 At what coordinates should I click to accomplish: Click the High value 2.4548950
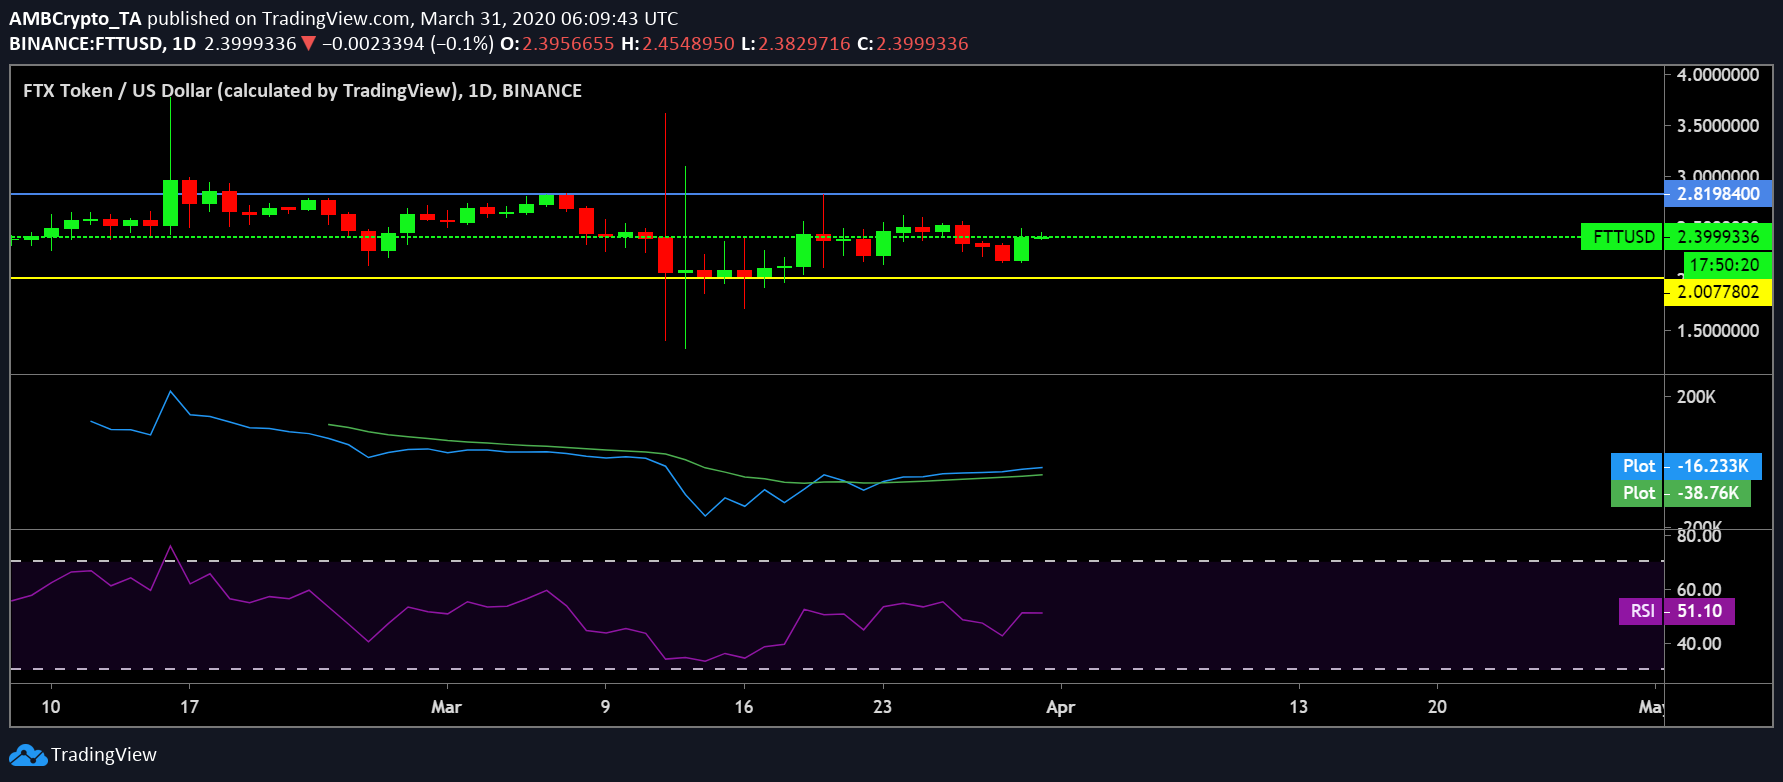[688, 44]
